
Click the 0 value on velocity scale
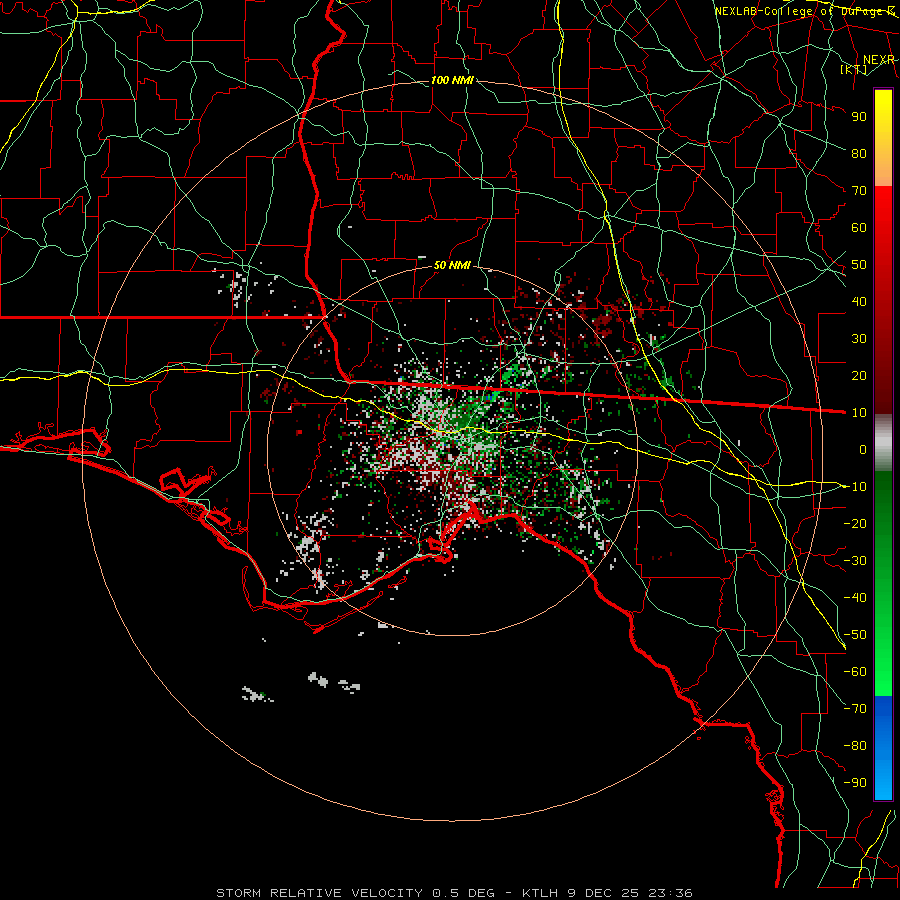click(863, 449)
